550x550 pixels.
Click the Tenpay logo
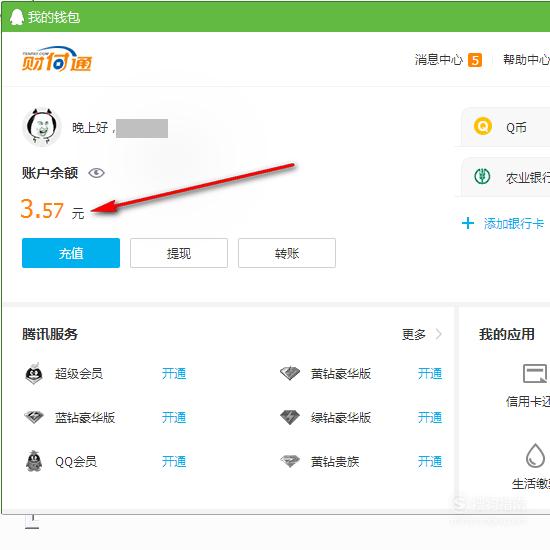tap(56, 59)
